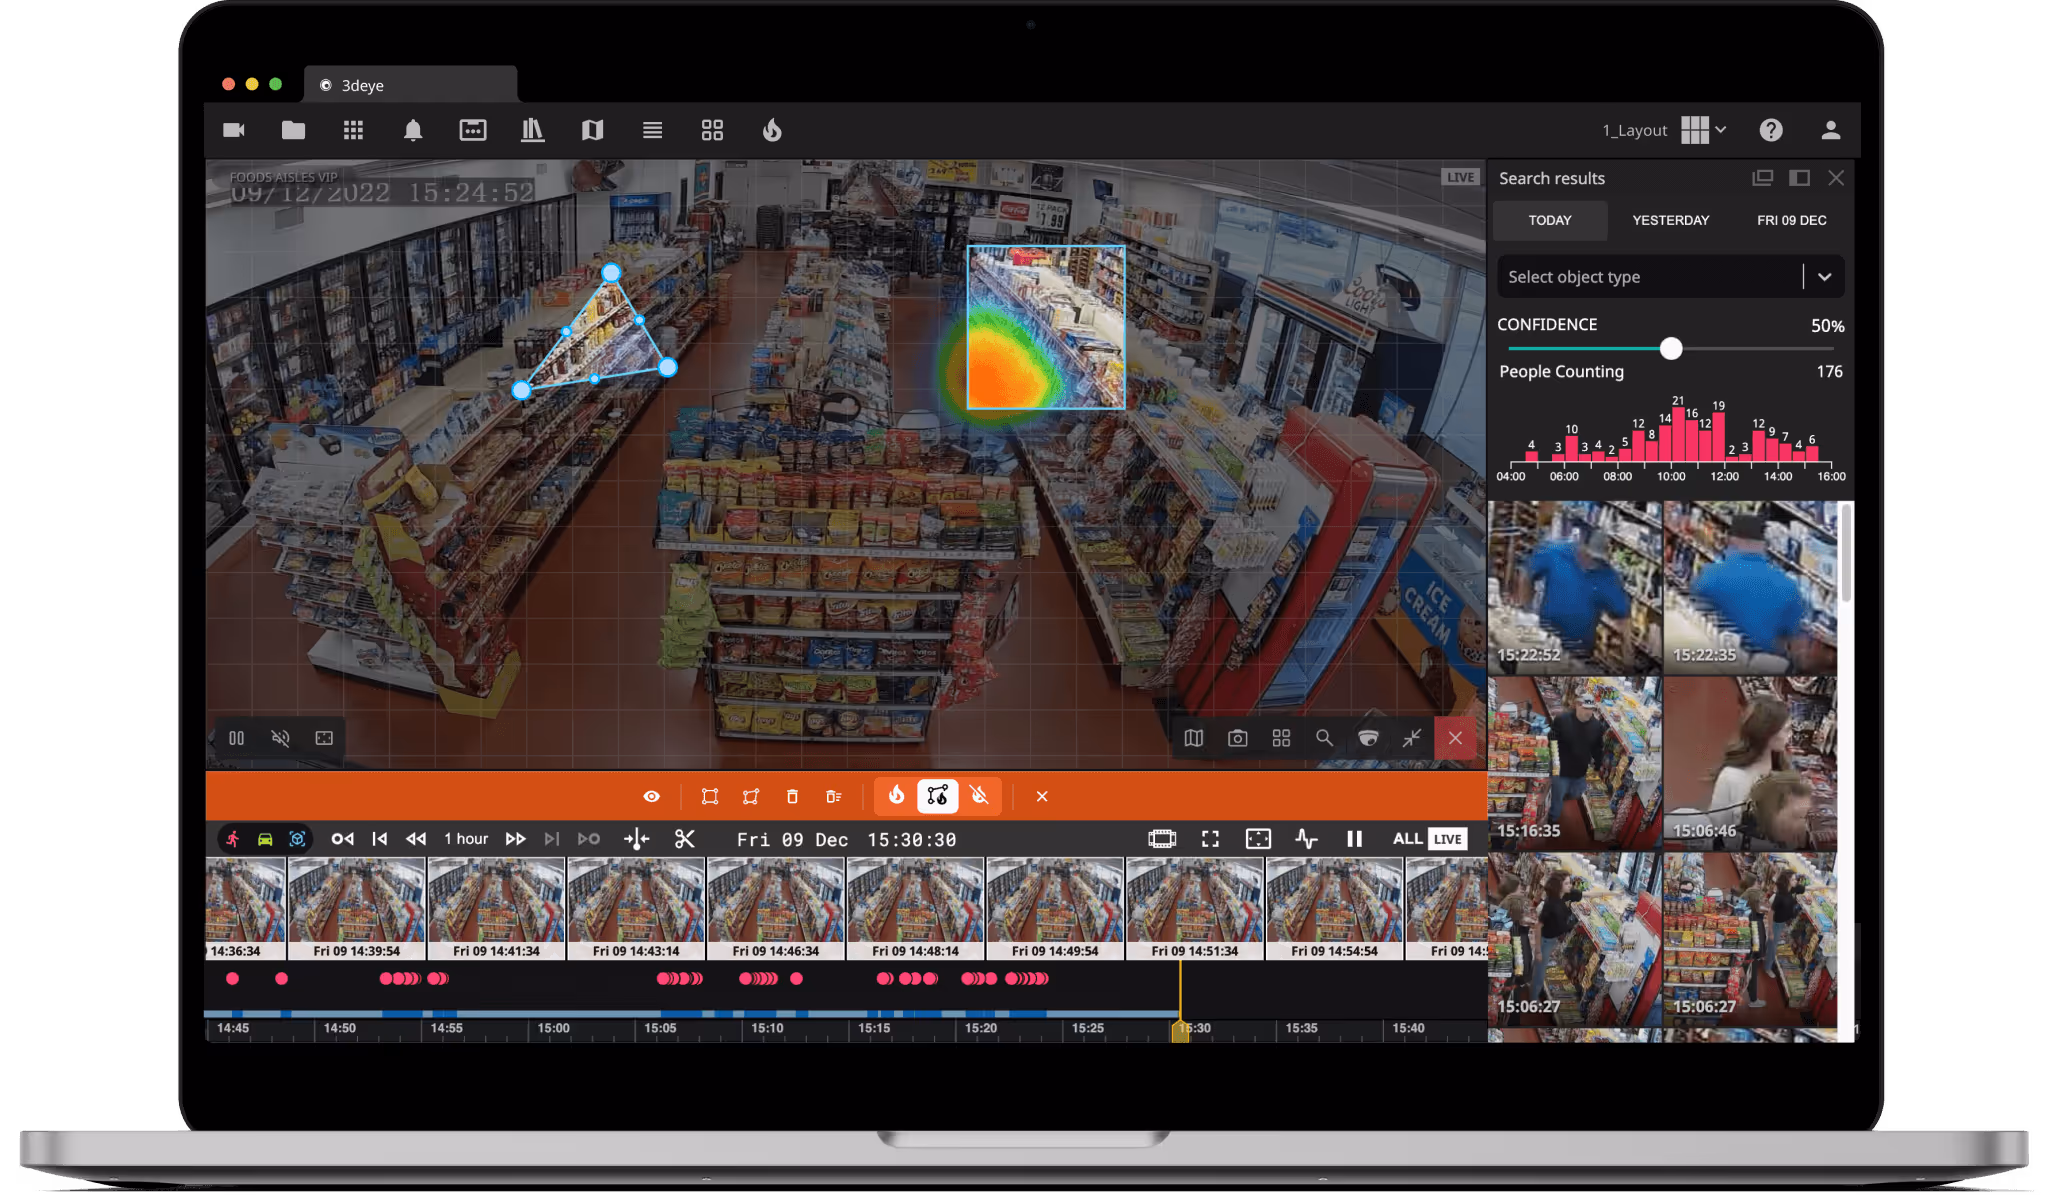Switch to the YESTERDAY tab
Screen dimensions: 2048x1196
1670,220
